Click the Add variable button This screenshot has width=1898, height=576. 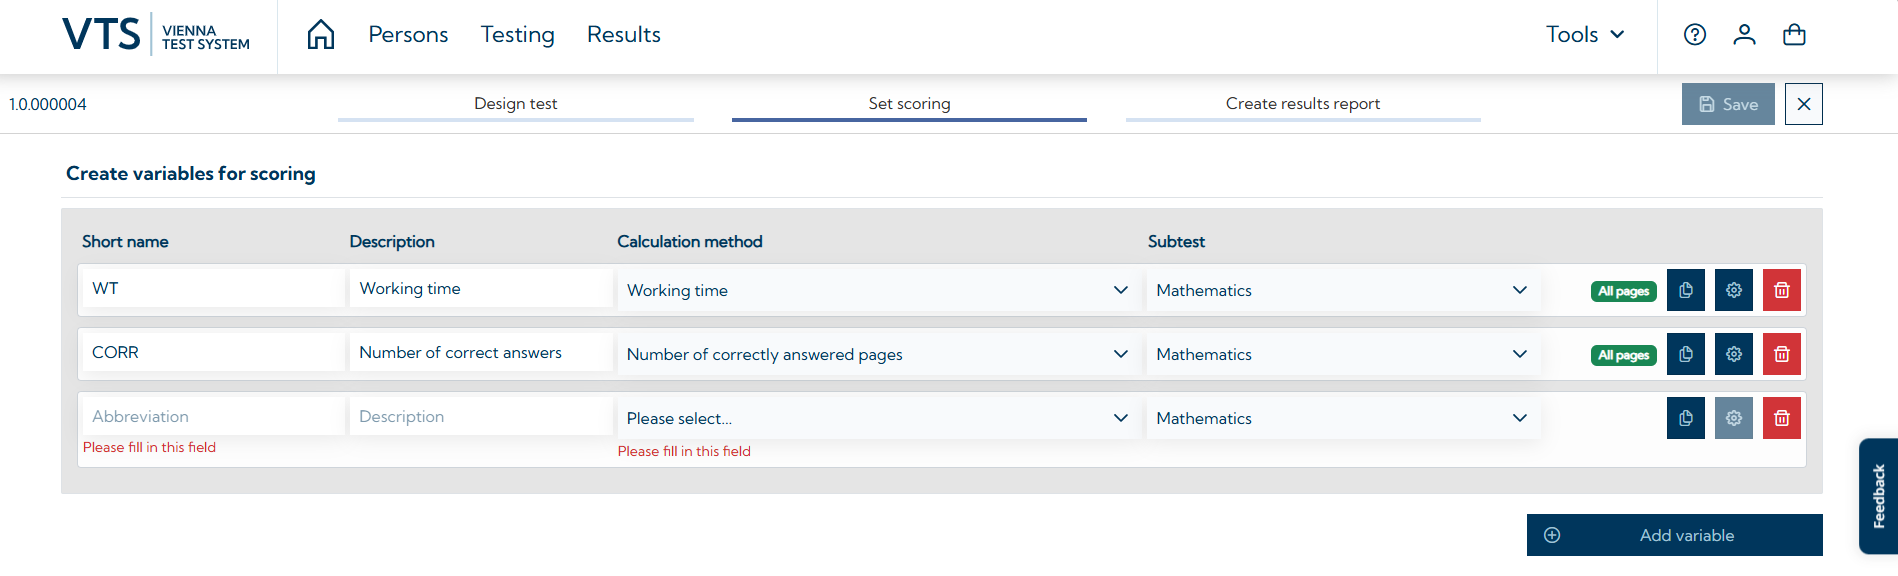1674,535
